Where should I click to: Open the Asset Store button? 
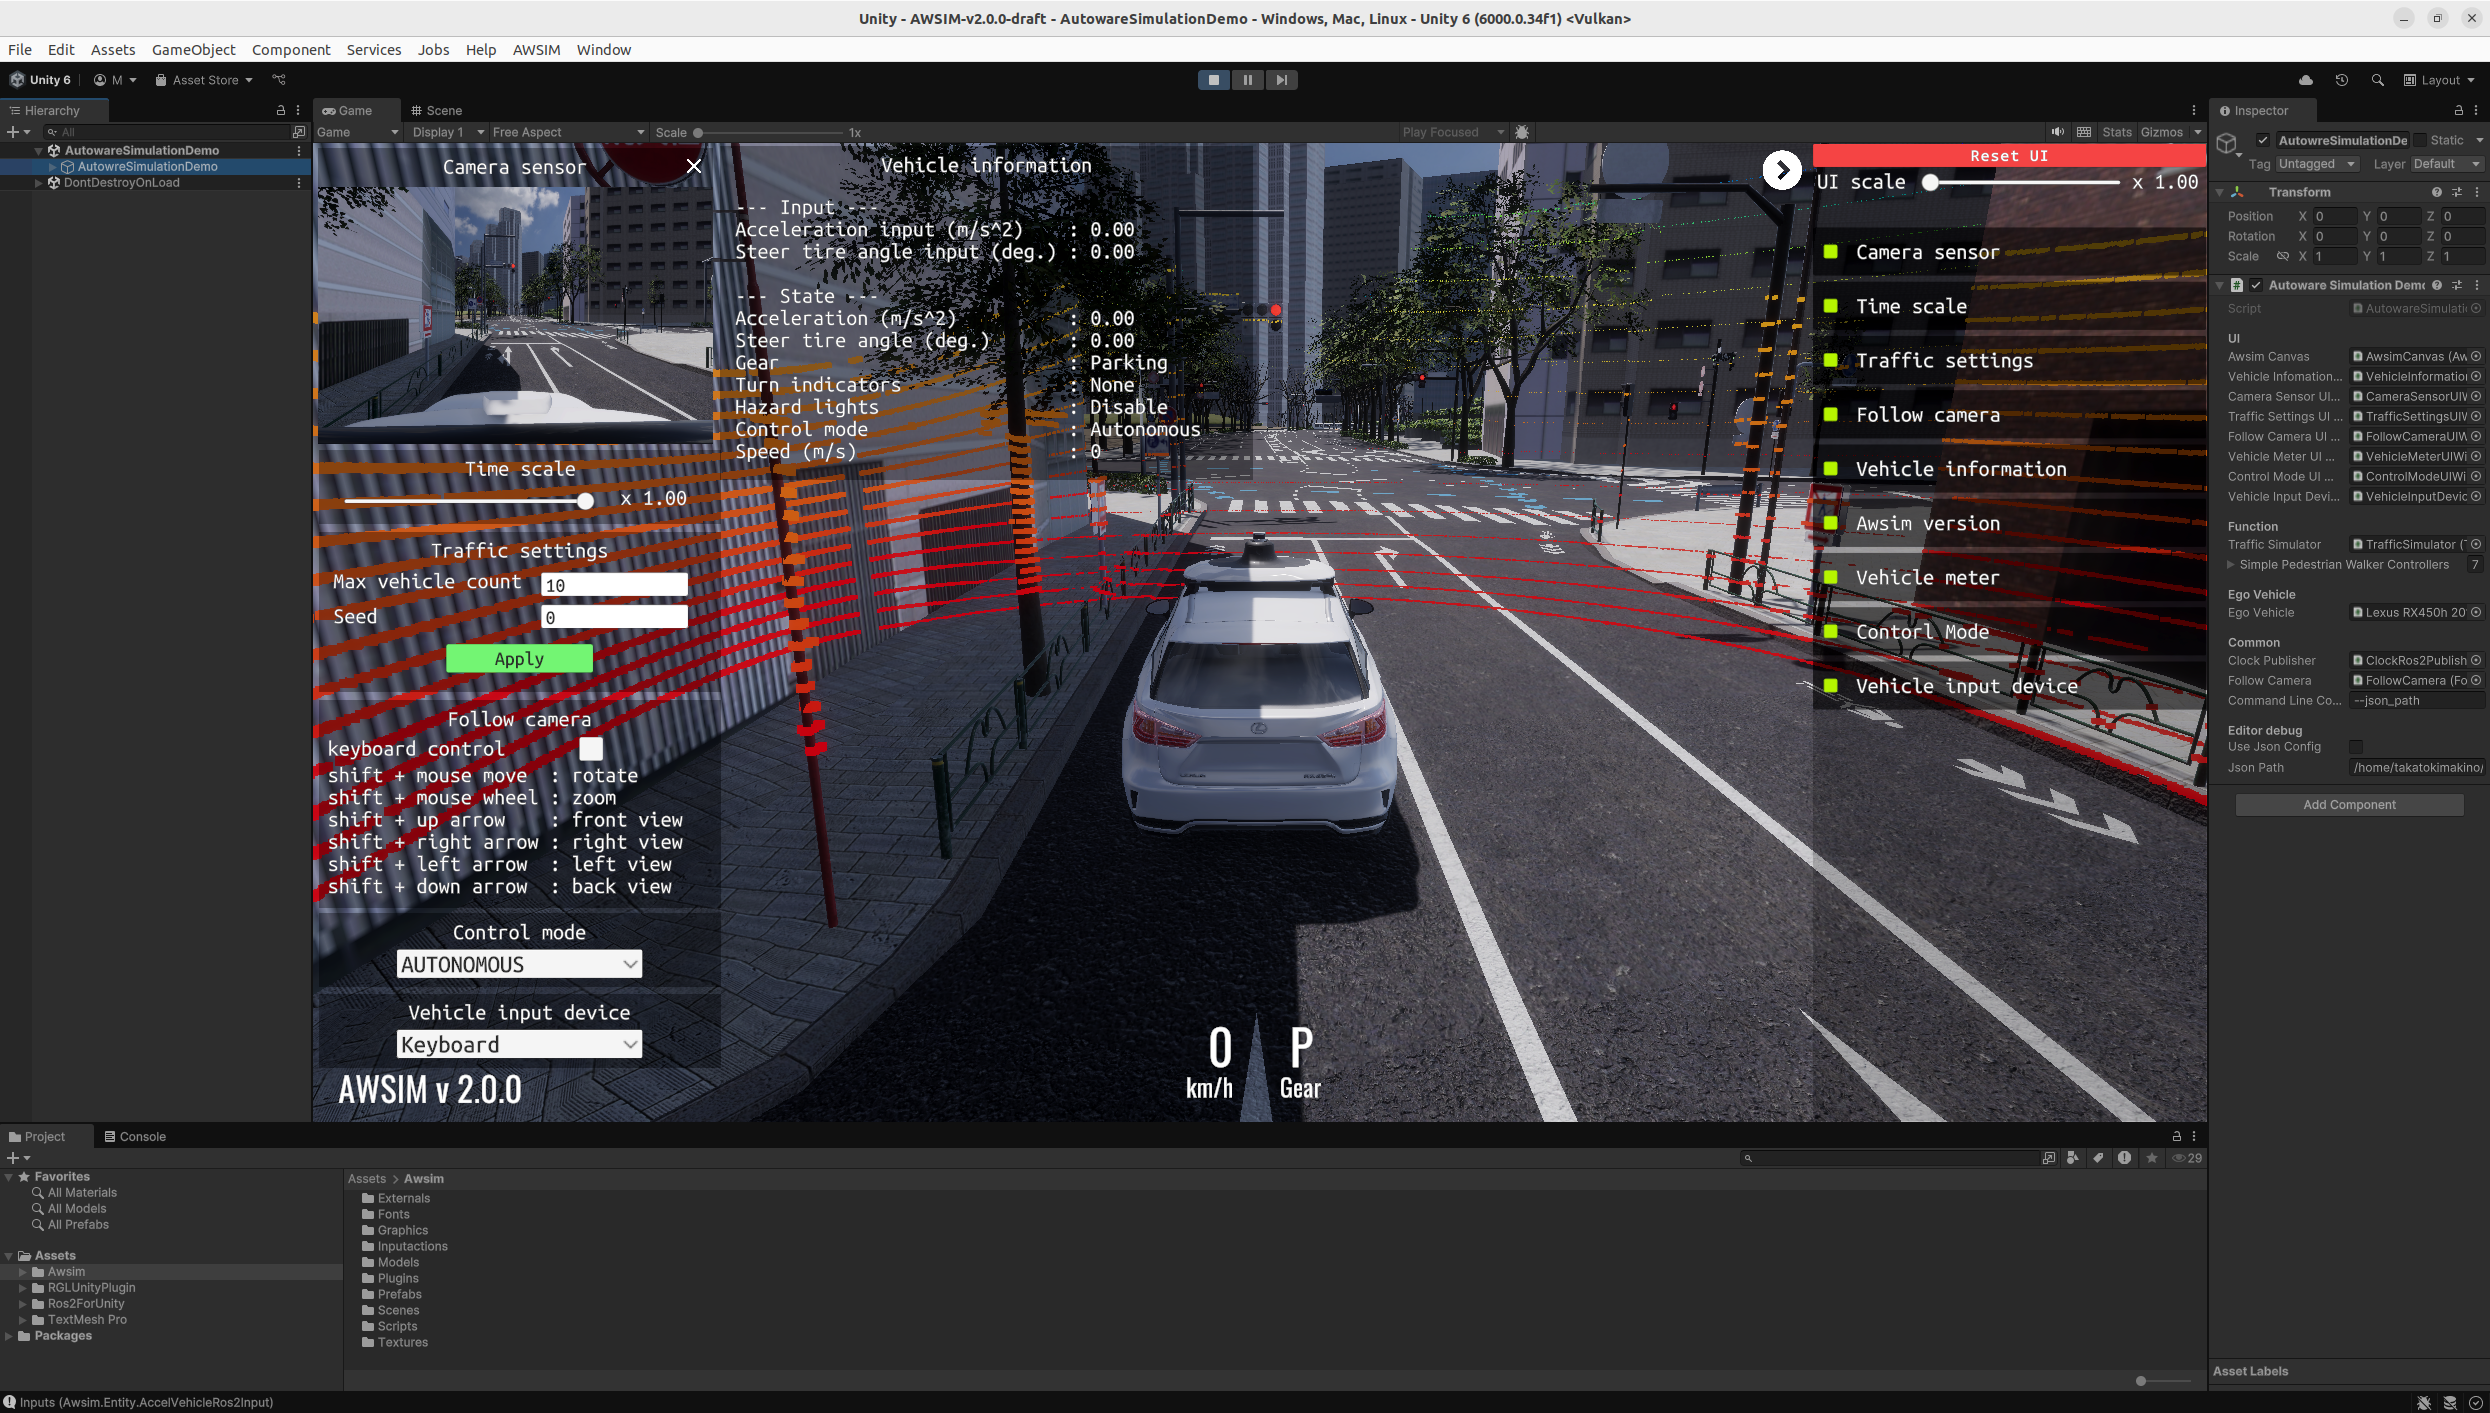tap(203, 80)
